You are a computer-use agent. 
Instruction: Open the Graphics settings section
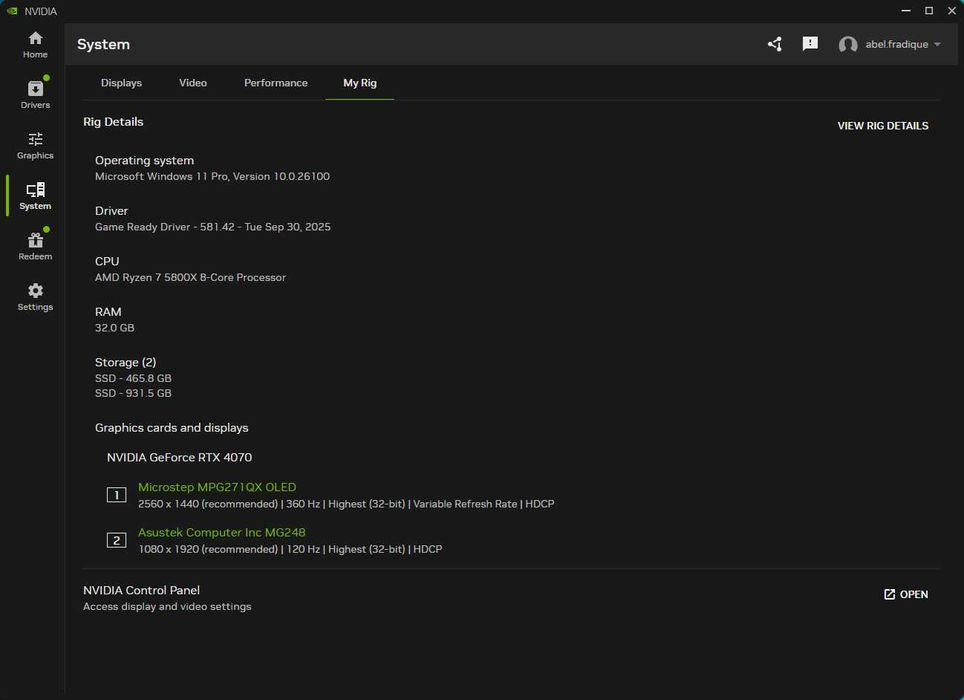point(35,145)
